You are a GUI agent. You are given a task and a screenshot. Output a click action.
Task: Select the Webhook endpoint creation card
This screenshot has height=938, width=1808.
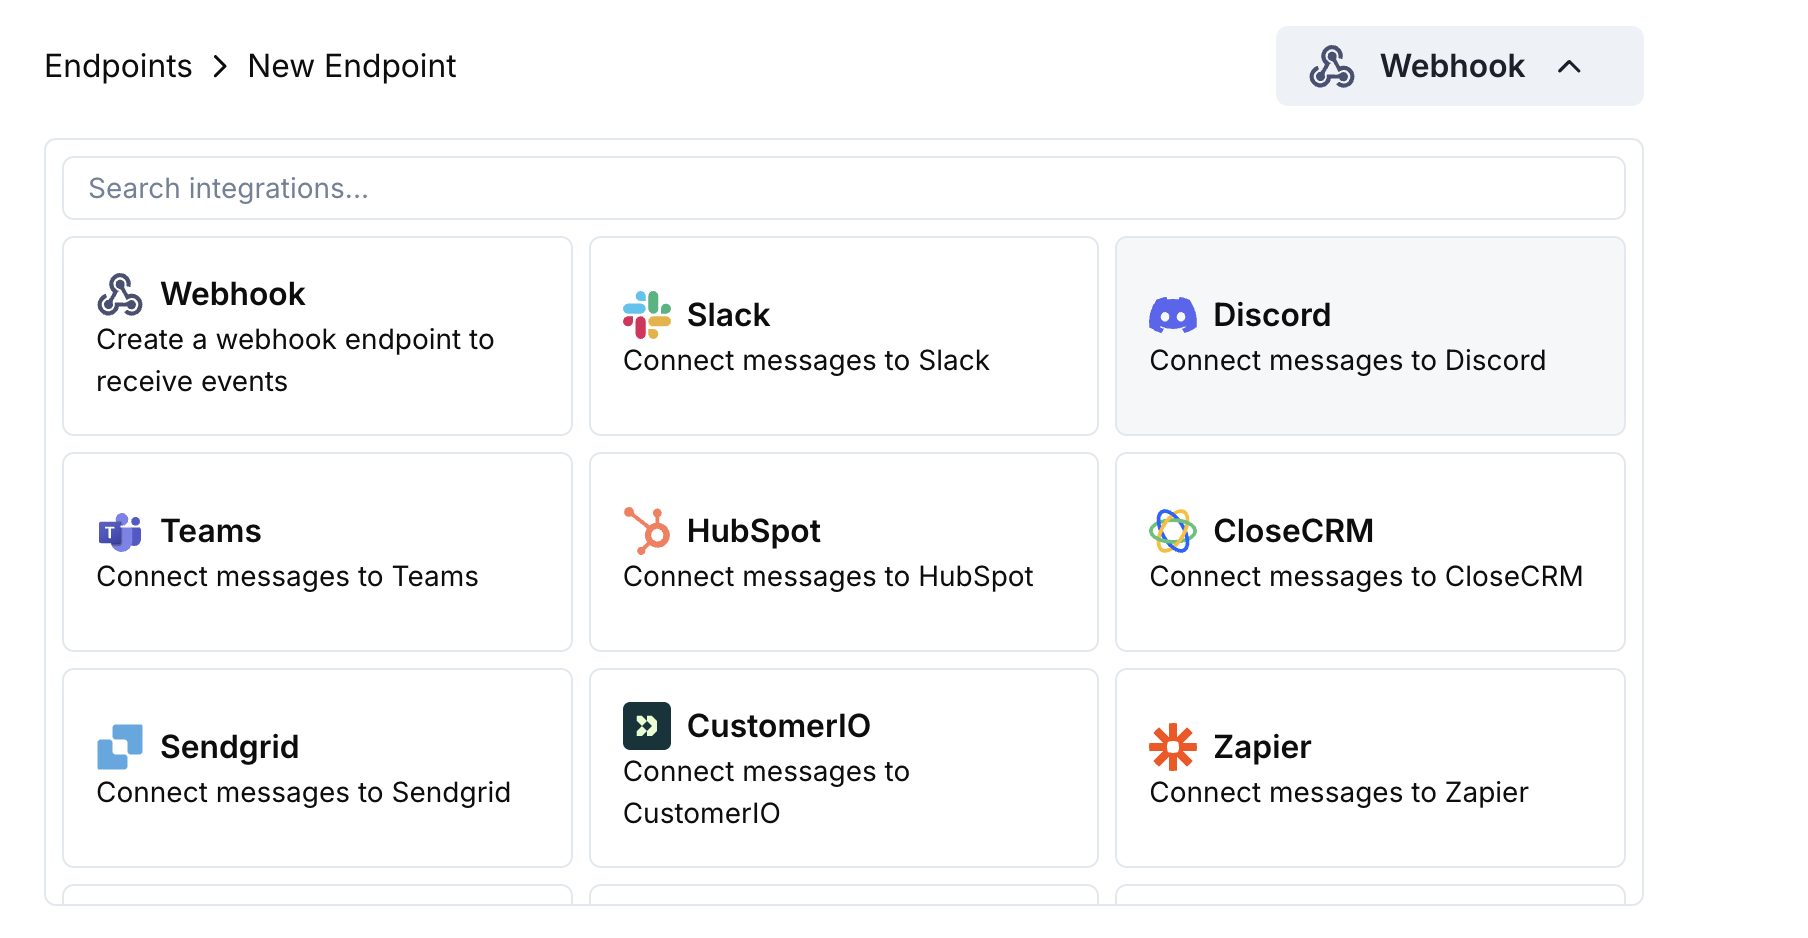tap(316, 336)
